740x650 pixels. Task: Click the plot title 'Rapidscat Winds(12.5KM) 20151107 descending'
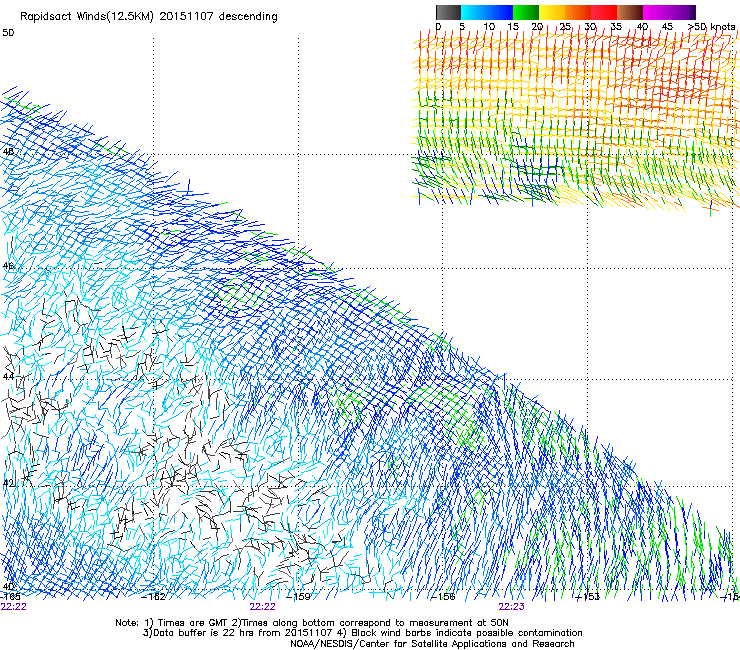point(149,17)
